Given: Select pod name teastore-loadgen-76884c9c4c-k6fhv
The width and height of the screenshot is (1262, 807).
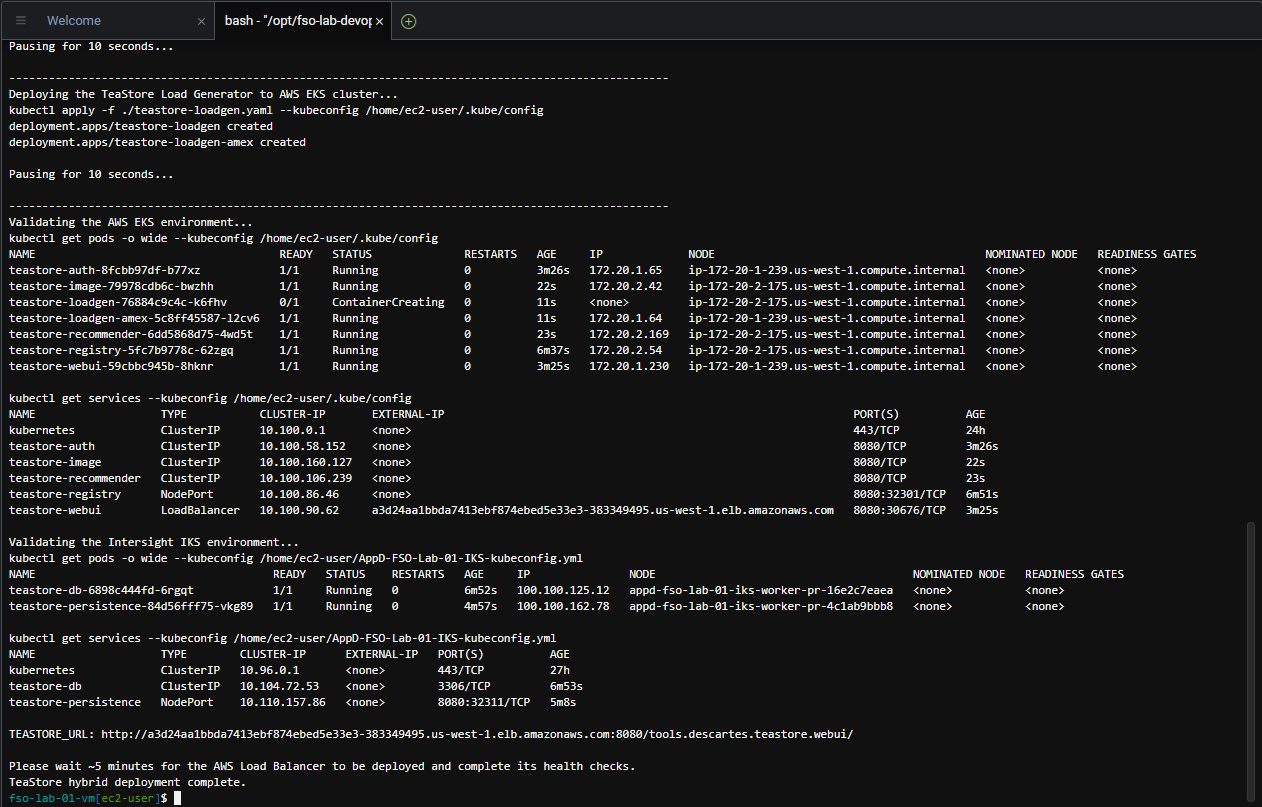Looking at the screenshot, I should (118, 302).
